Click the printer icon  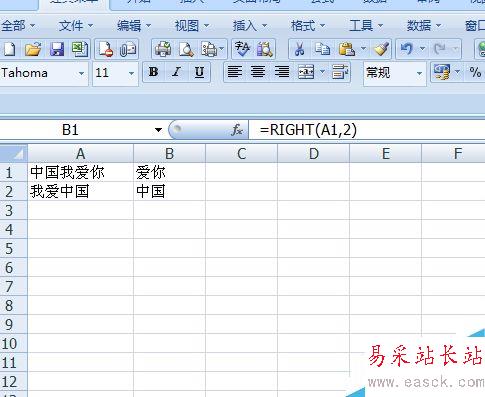click(x=163, y=50)
